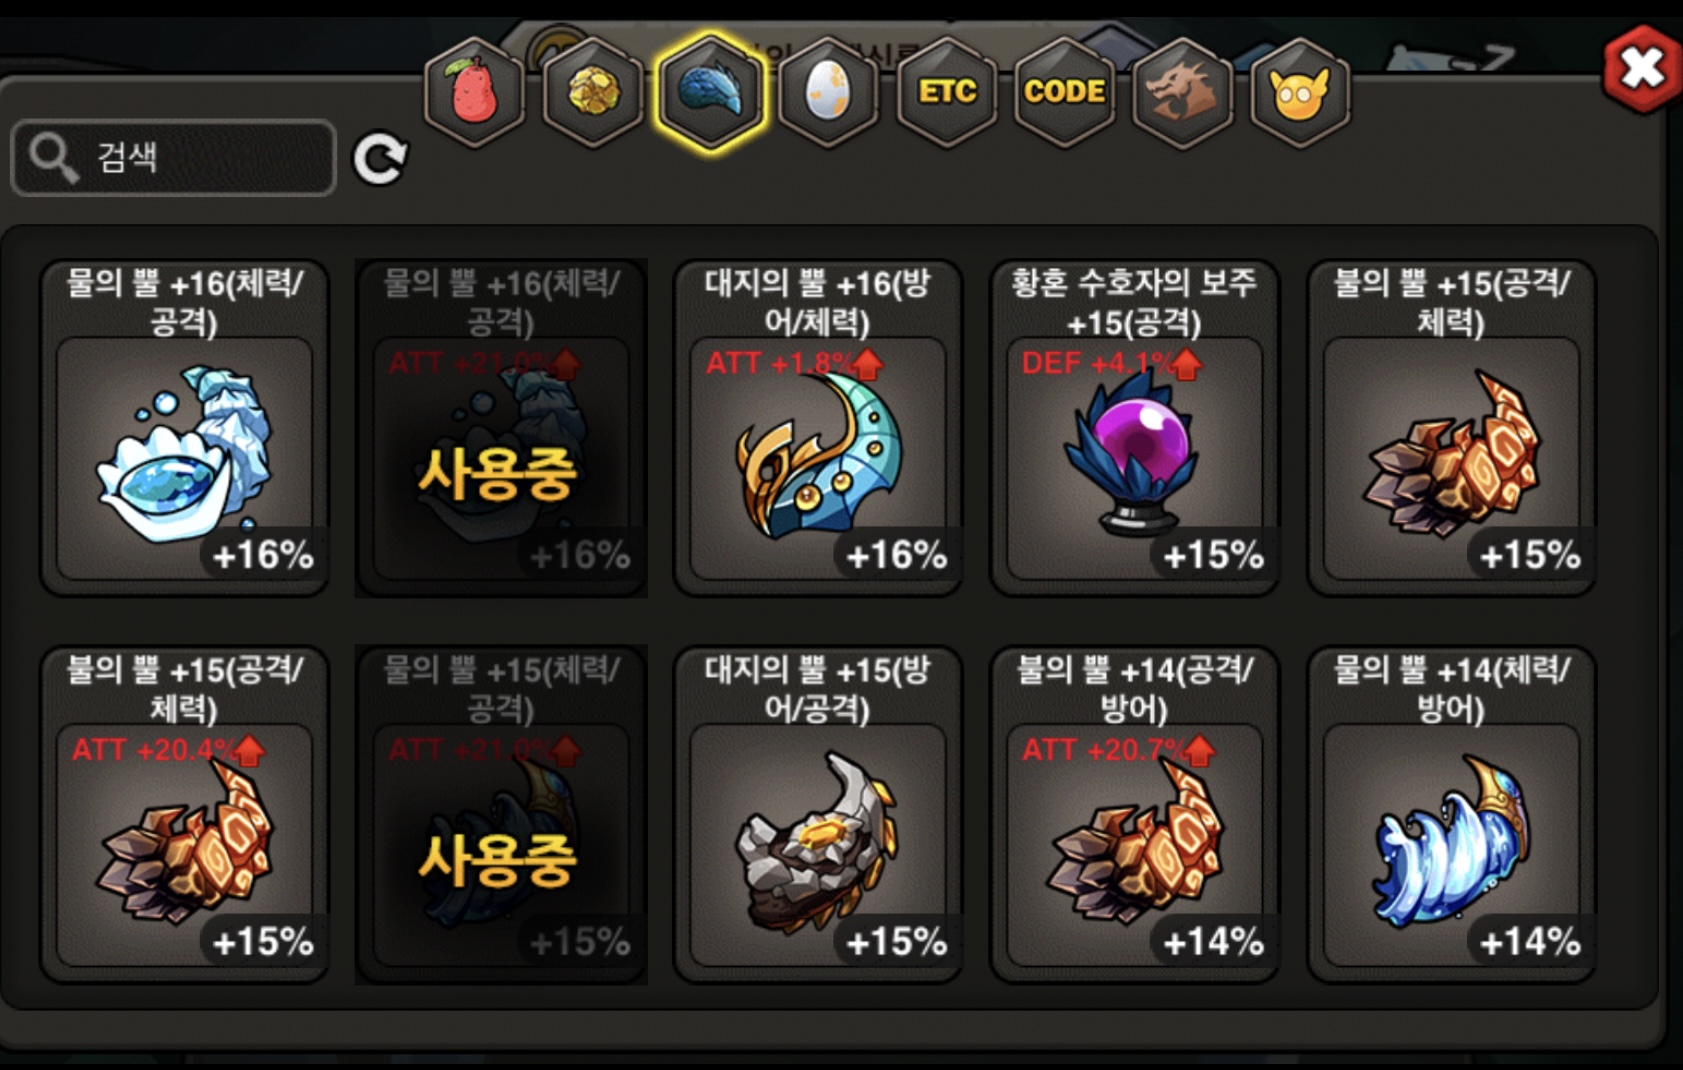Open the gold nugget category tab
The height and width of the screenshot is (1070, 1683).
pyautogui.click(x=592, y=91)
